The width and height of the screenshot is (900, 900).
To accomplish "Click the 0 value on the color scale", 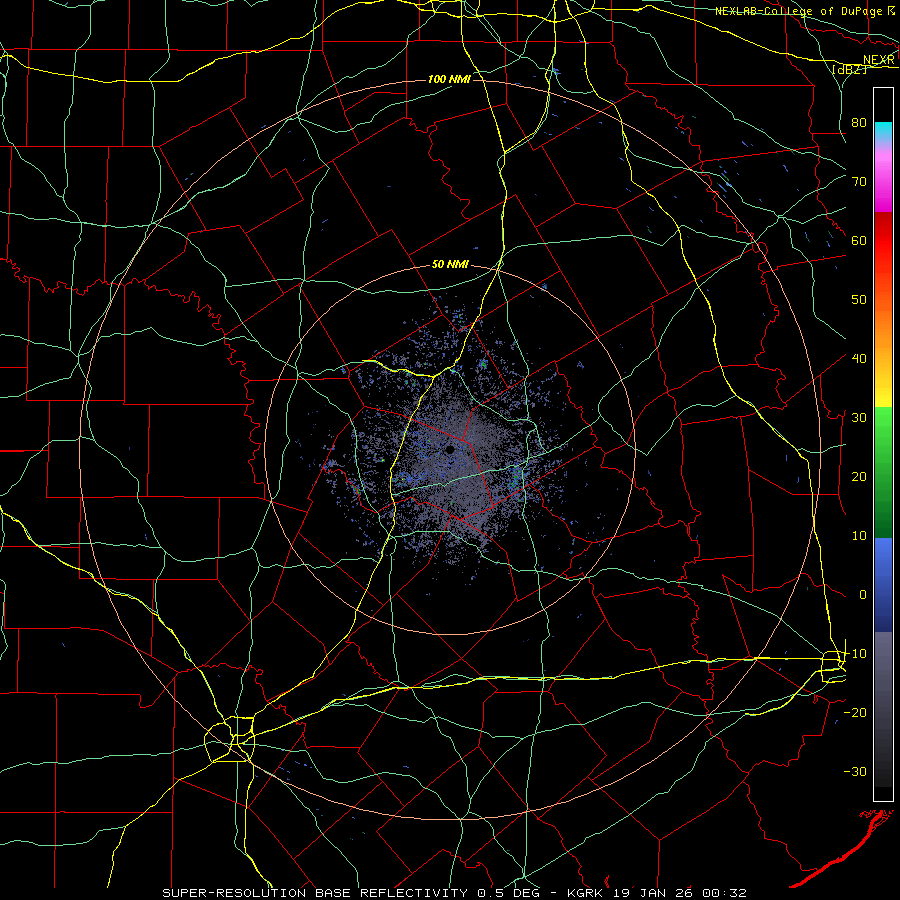I will click(863, 595).
